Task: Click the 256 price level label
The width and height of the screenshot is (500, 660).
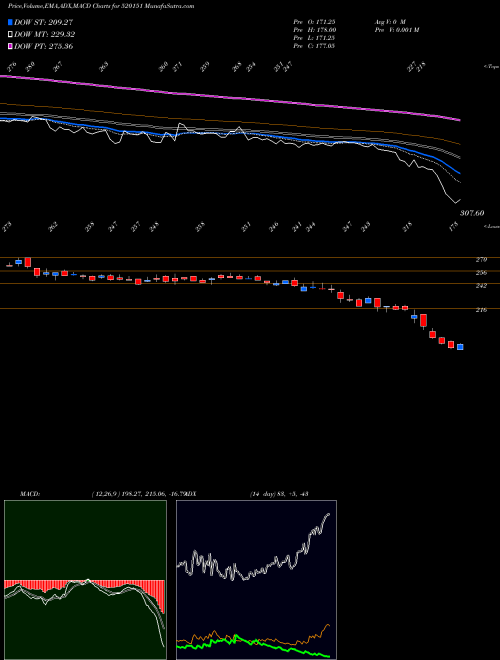Action: click(481, 273)
